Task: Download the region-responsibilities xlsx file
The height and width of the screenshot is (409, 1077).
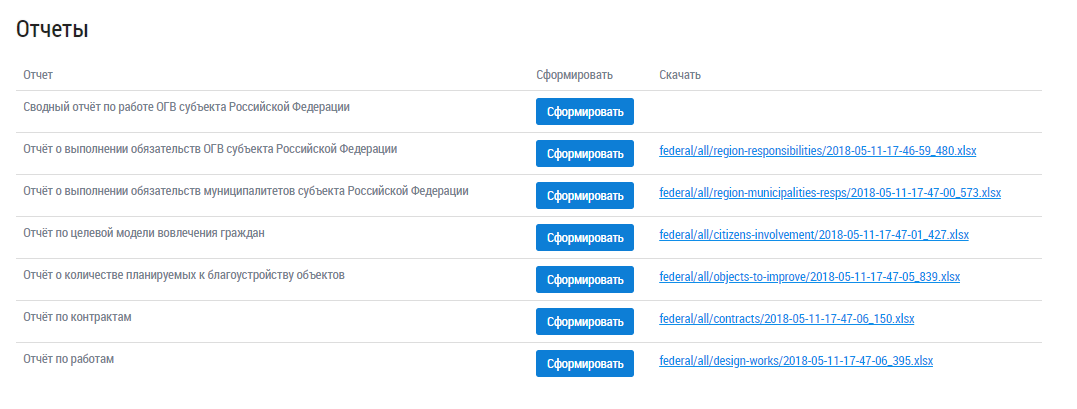Action: point(817,151)
